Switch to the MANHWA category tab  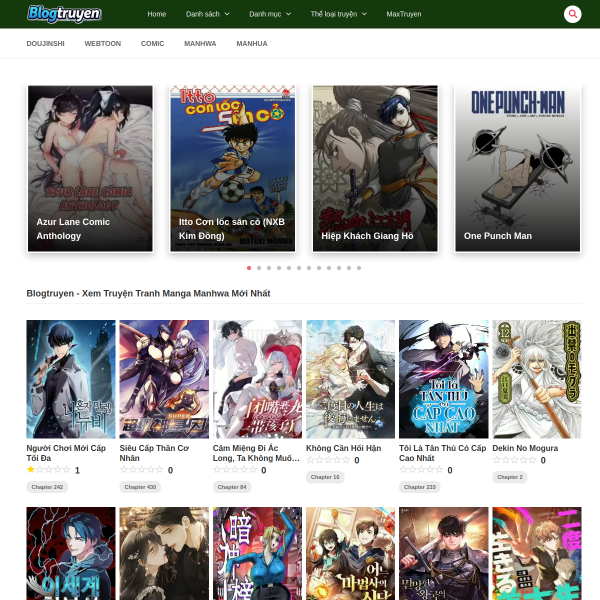click(x=200, y=44)
